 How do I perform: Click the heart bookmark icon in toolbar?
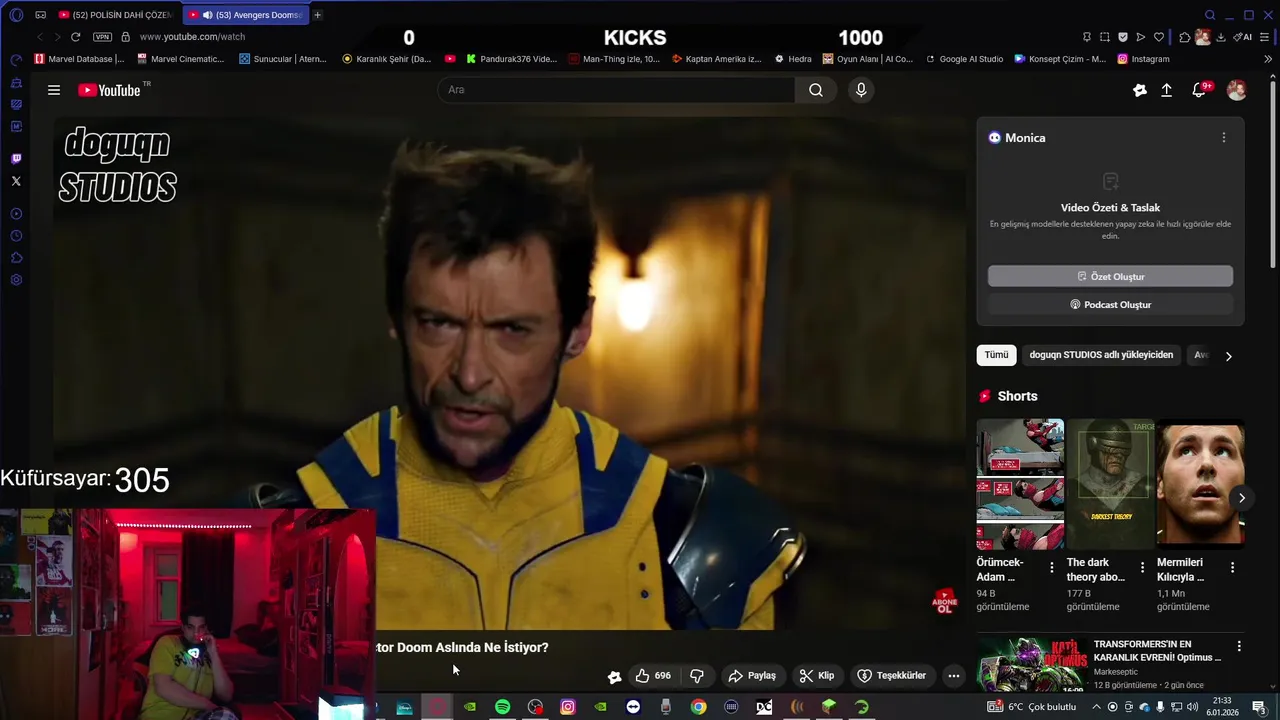[x=1159, y=37]
